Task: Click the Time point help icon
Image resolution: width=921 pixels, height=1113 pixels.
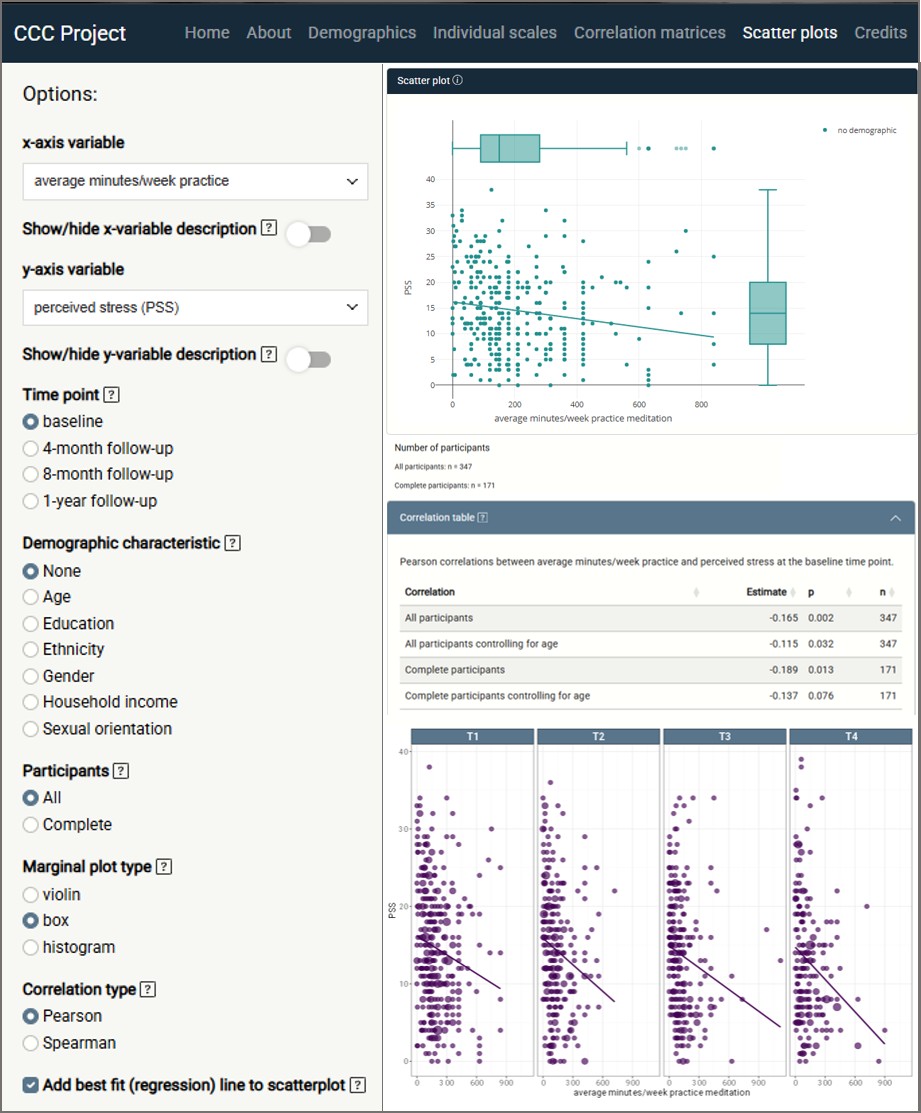Action: [x=111, y=395]
